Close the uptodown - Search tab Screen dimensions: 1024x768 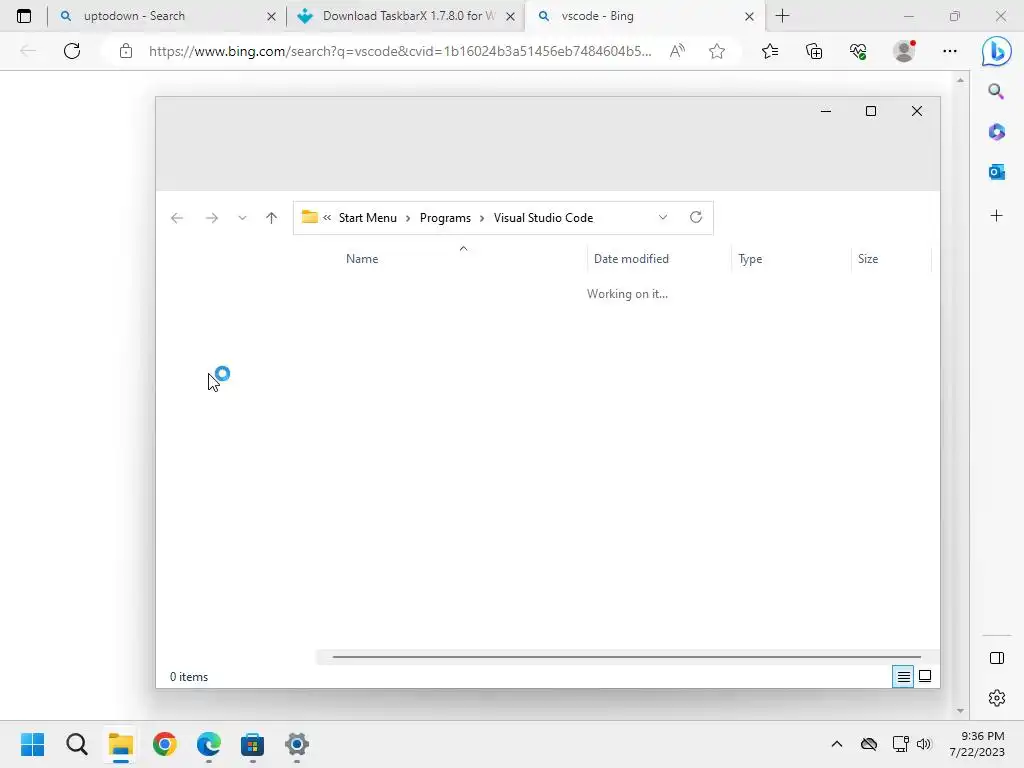tap(271, 16)
